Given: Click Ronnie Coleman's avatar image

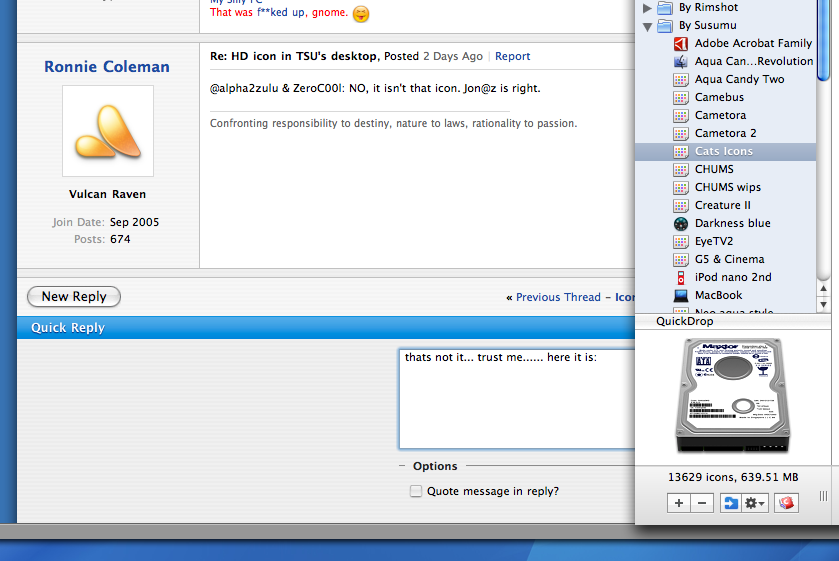Looking at the screenshot, I should click(108, 131).
